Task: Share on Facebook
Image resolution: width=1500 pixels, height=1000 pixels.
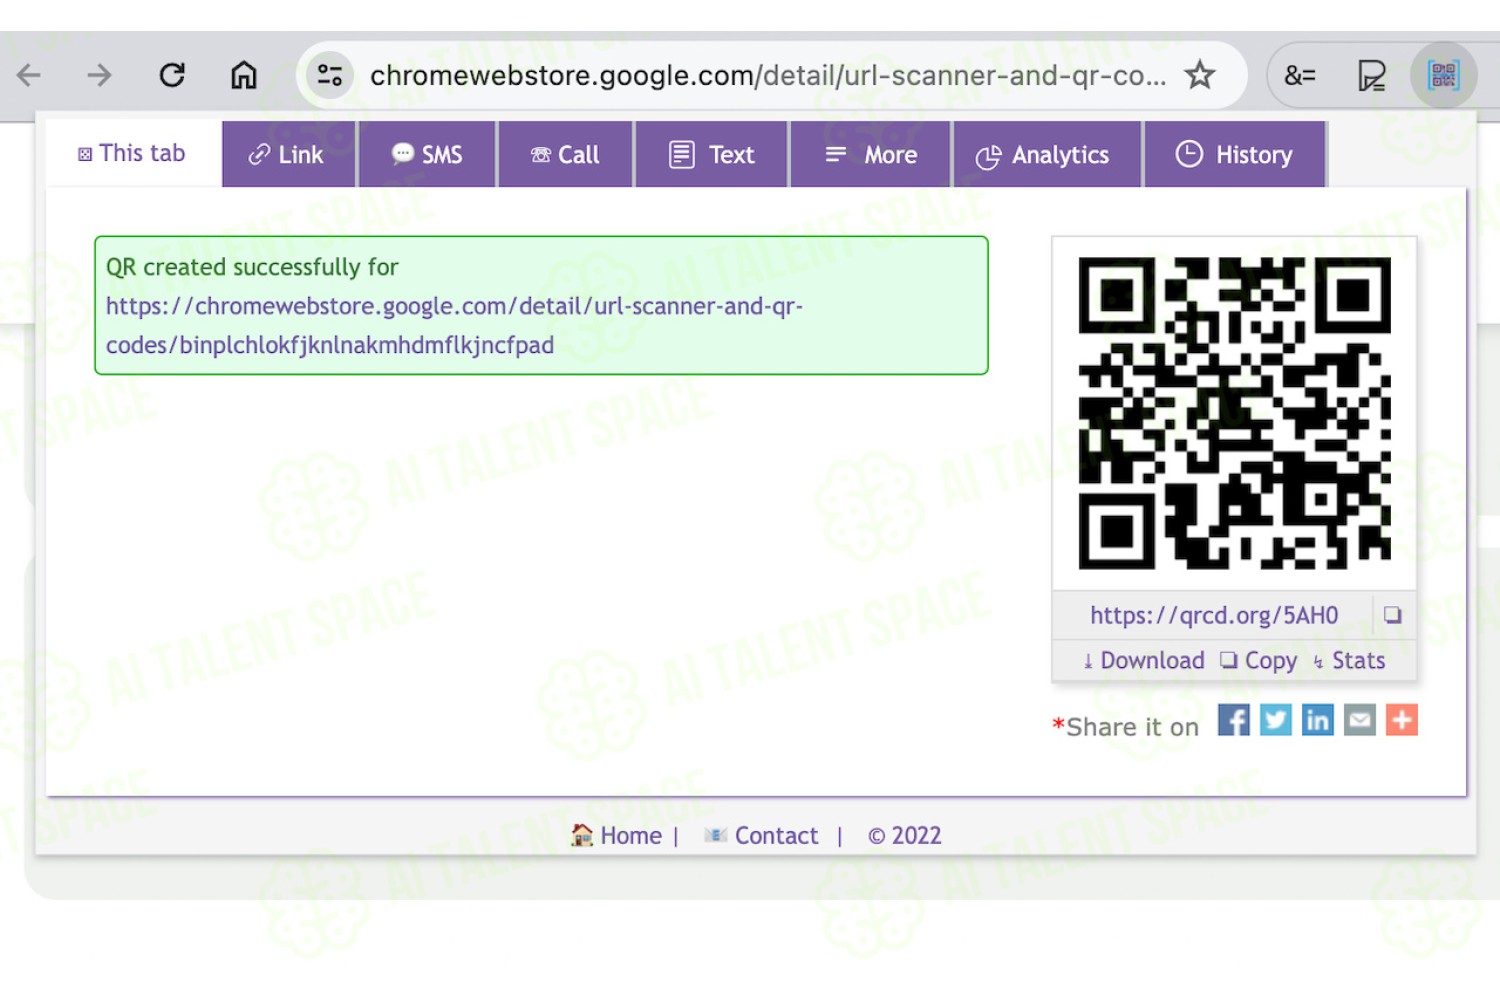Action: [1234, 720]
